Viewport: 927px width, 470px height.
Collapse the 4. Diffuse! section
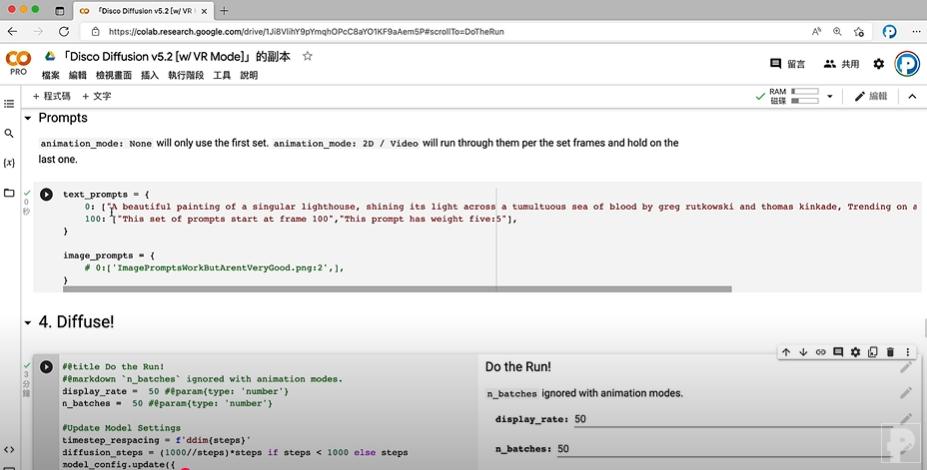point(28,323)
